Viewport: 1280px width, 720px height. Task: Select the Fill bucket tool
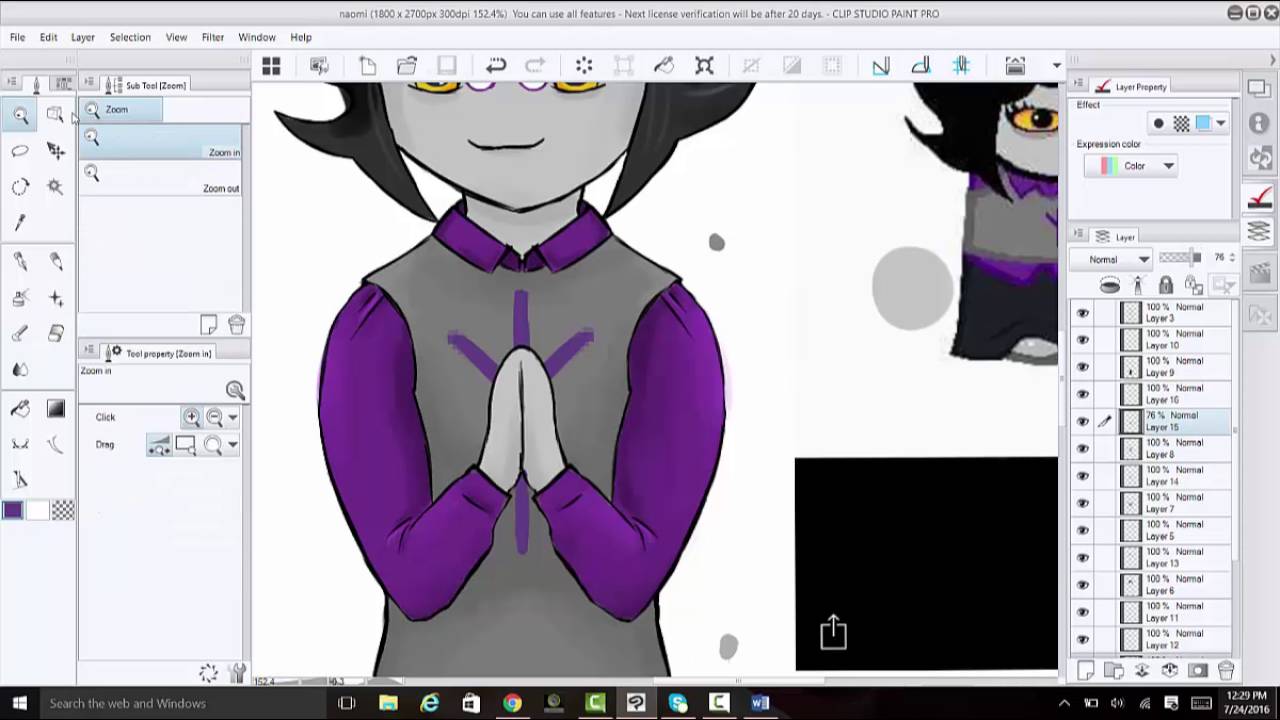pos(20,409)
